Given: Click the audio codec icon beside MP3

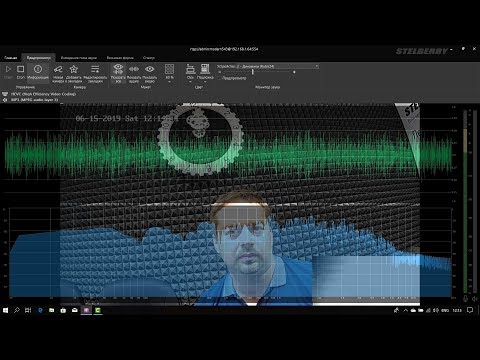Looking at the screenshot, I should (5, 100).
